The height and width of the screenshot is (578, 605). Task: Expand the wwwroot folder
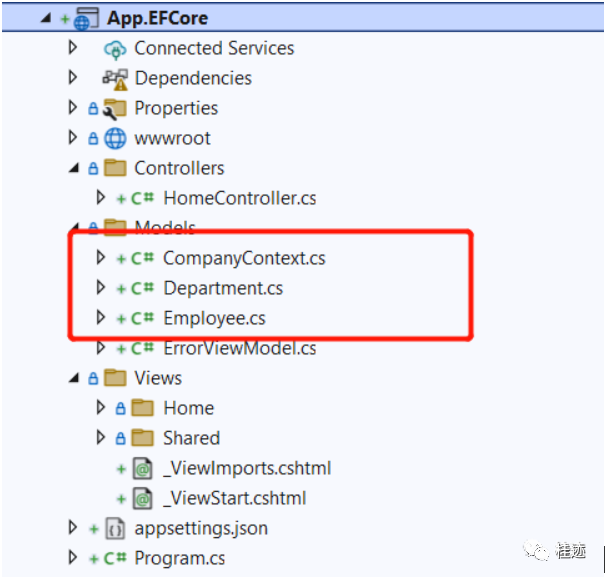(73, 137)
